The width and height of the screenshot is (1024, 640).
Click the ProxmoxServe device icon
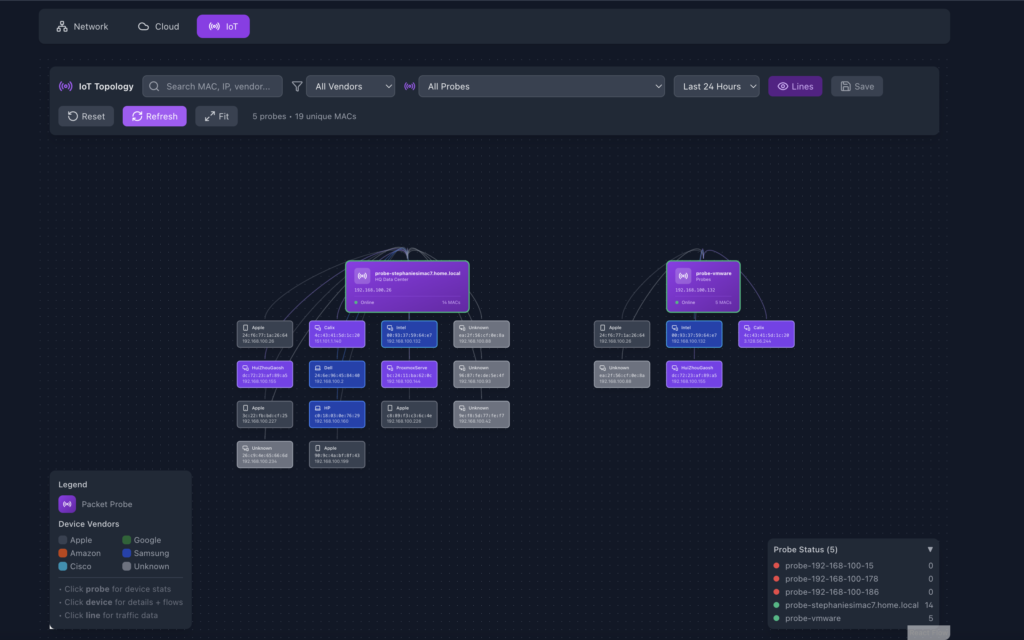(387, 367)
